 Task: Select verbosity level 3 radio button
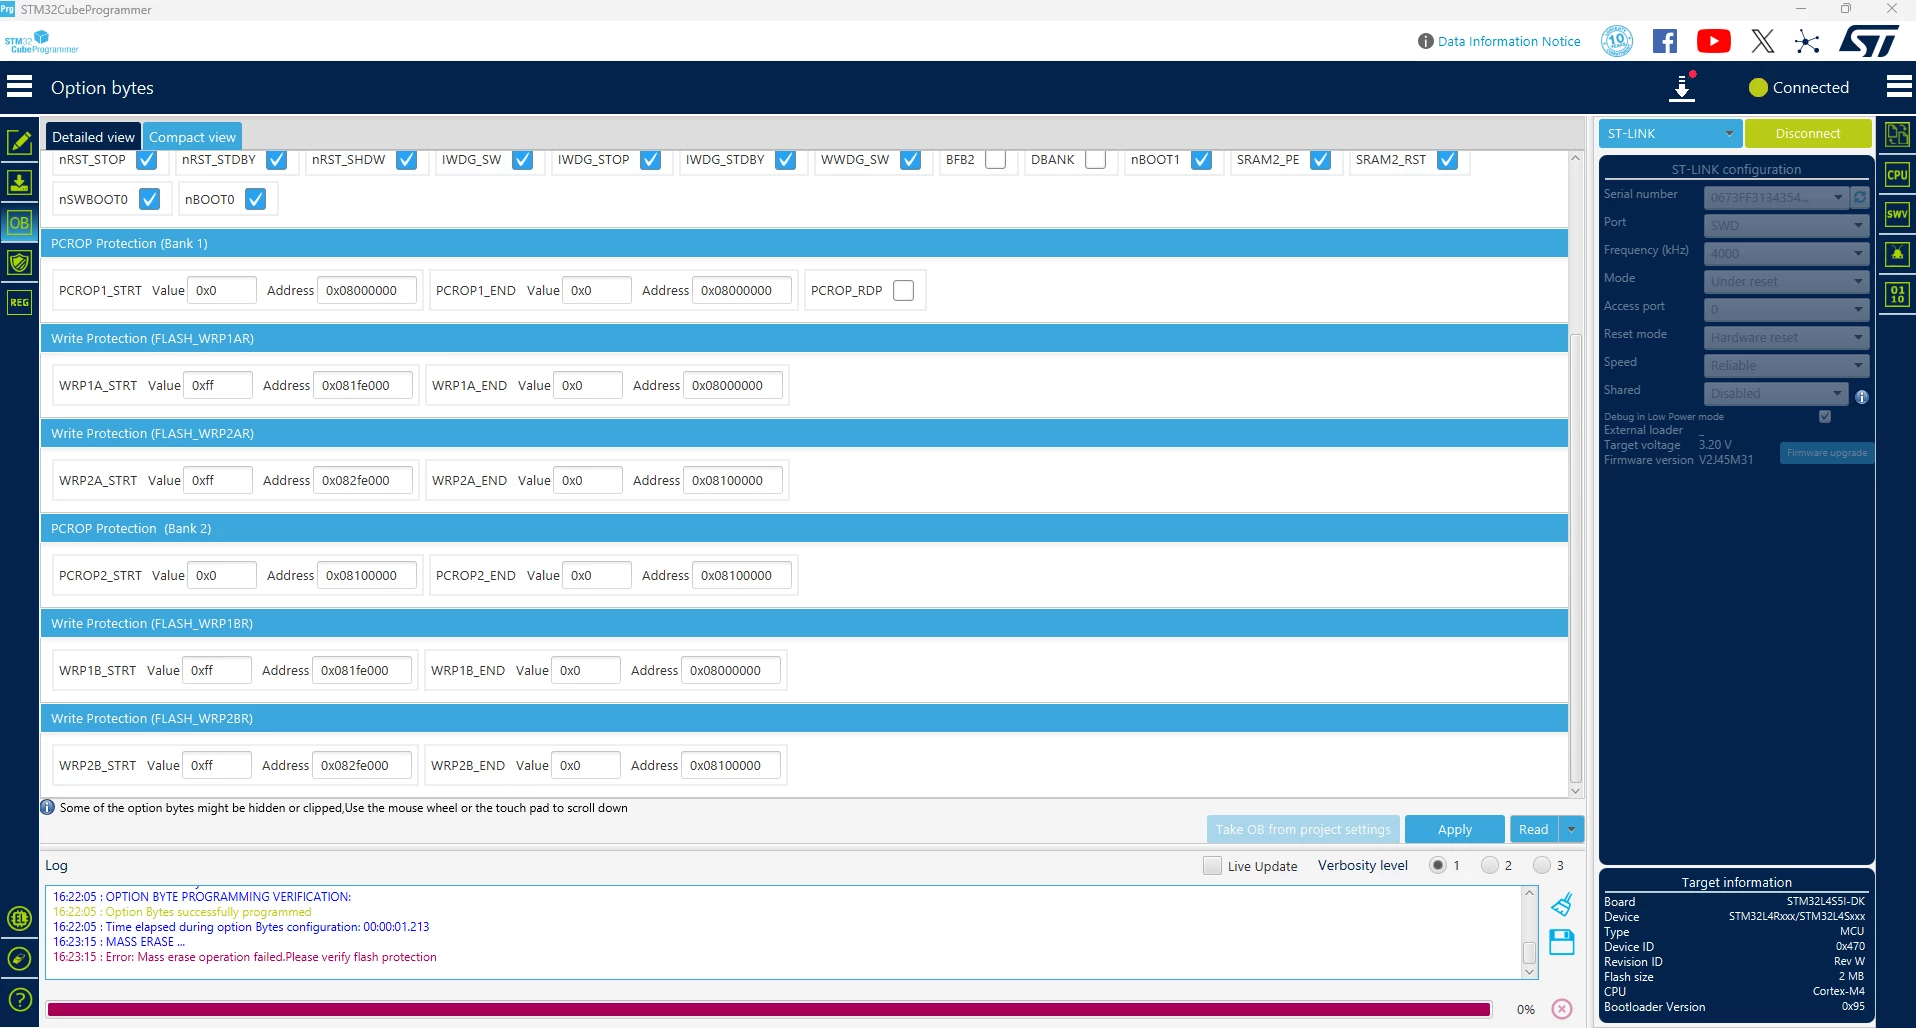click(x=1542, y=865)
